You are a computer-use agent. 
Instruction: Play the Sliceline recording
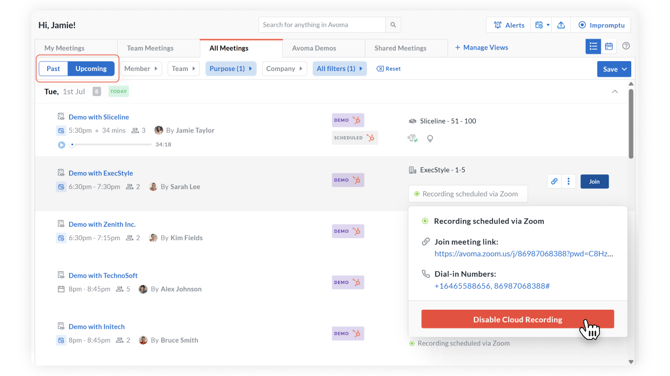click(x=62, y=145)
